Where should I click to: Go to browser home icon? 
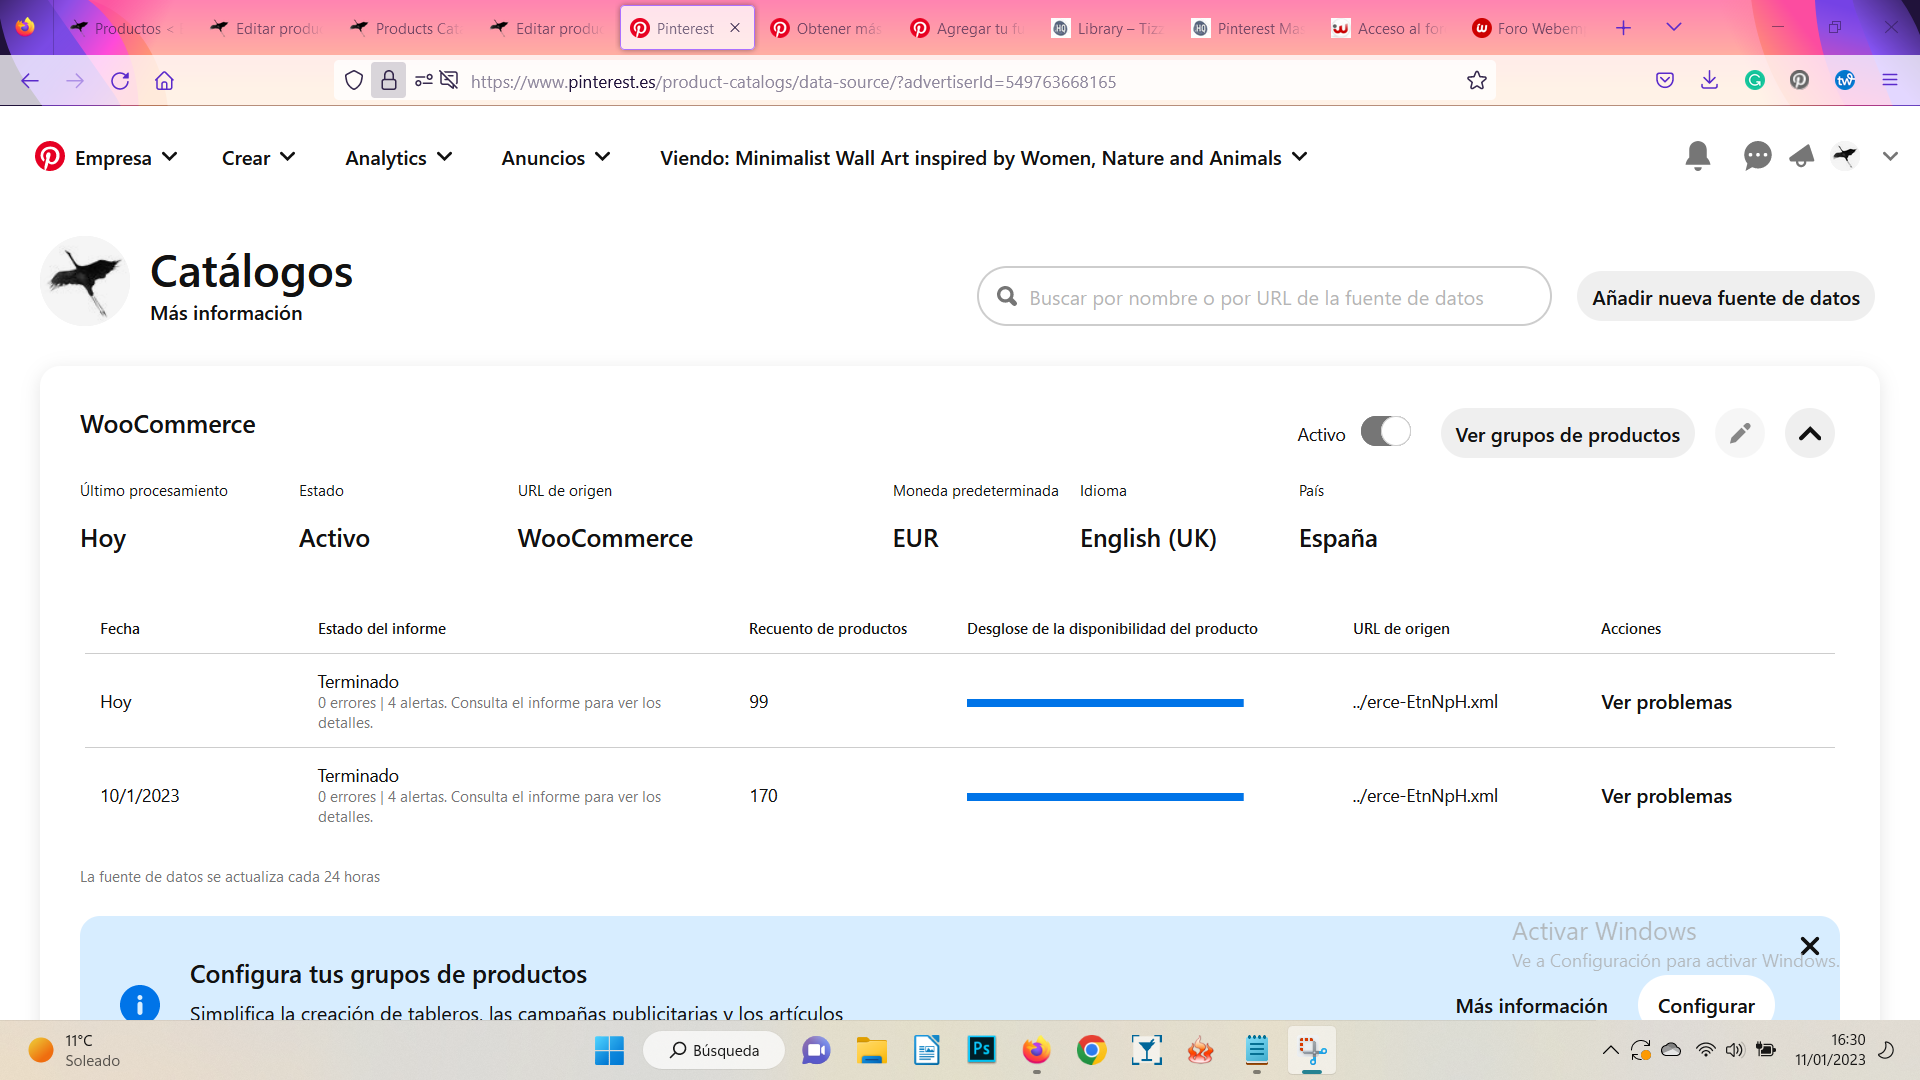[x=165, y=81]
